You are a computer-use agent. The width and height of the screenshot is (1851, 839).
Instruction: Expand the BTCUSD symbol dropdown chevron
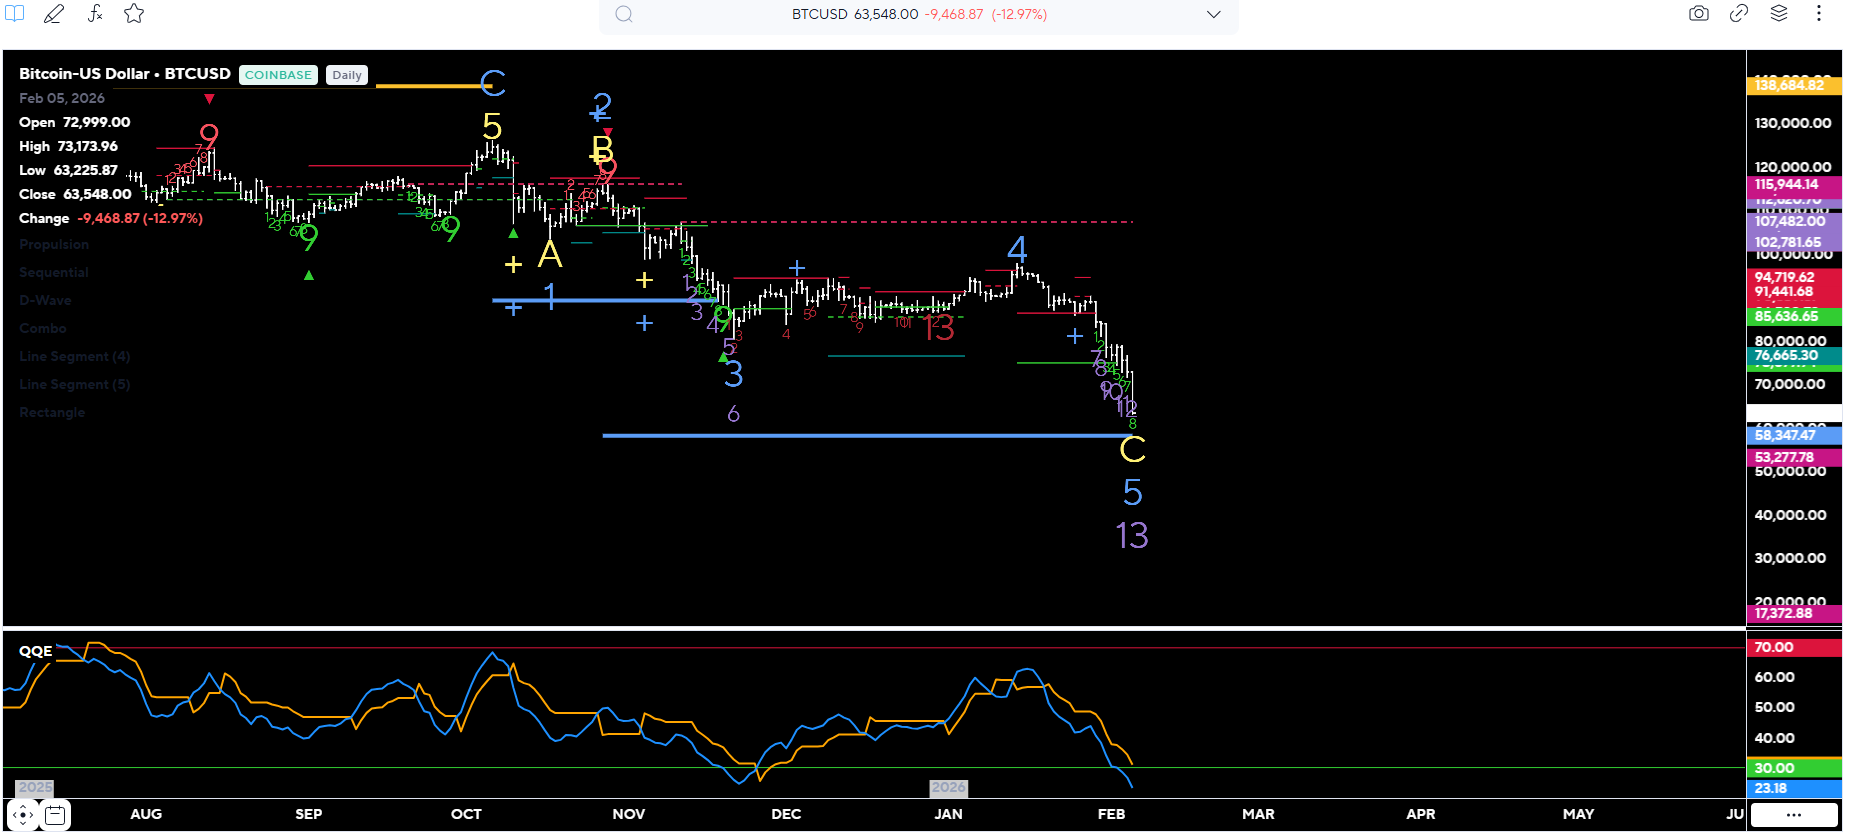1213,14
